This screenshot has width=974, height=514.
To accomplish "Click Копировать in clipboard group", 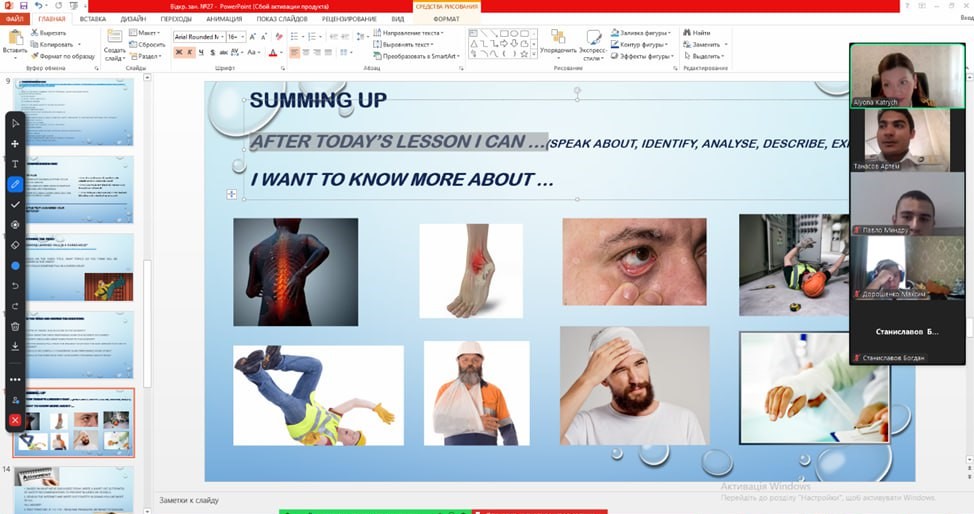I will tap(53, 45).
